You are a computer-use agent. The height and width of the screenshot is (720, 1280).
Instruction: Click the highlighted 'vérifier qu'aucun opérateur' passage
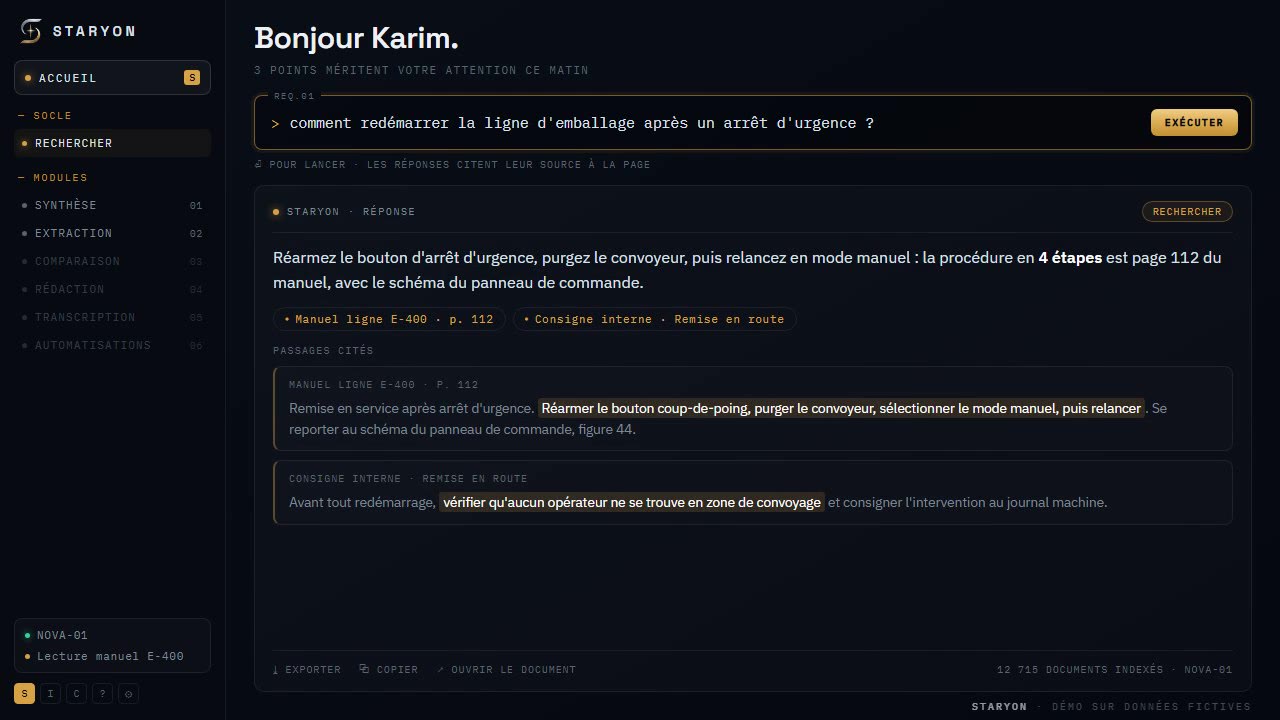coord(632,502)
